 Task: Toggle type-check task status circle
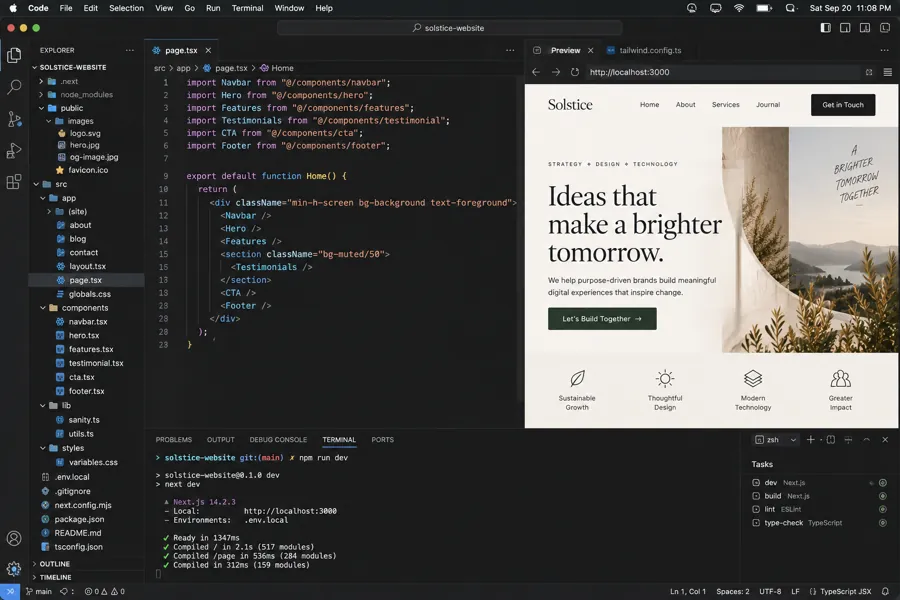[883, 523]
